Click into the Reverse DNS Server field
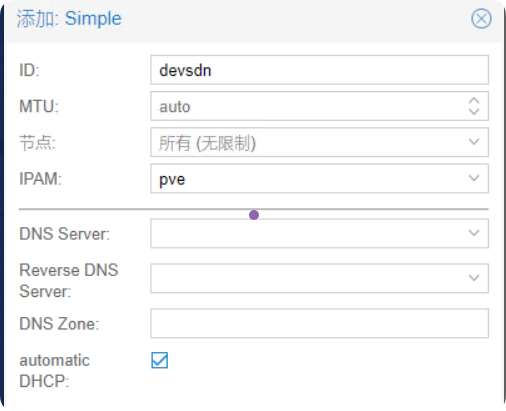 [319, 278]
